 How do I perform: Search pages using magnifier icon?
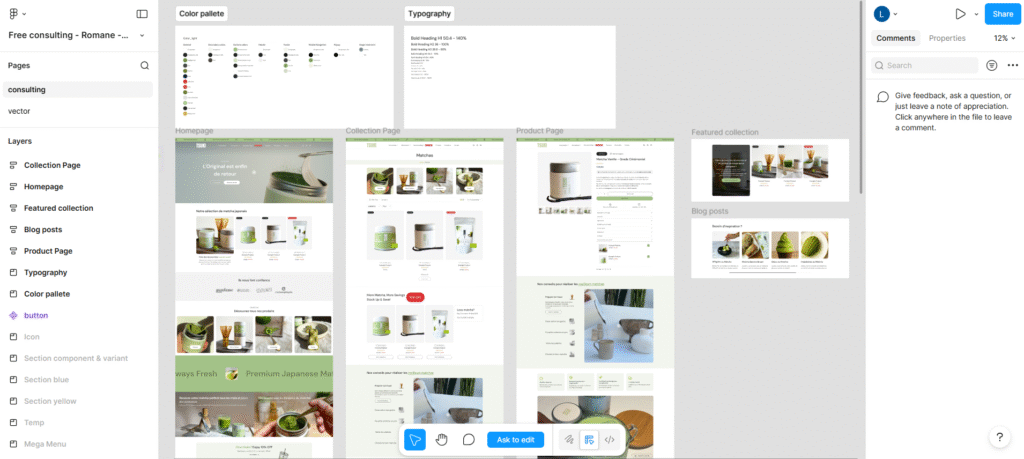(x=144, y=65)
